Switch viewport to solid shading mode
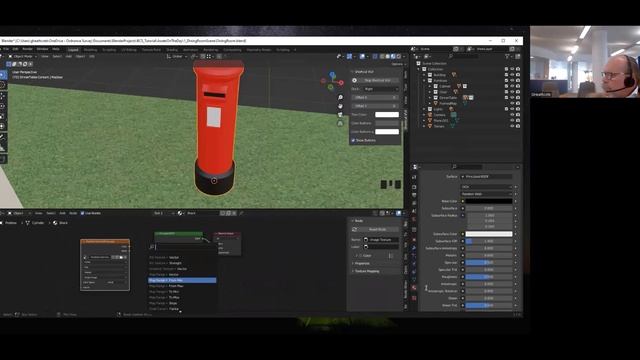 tap(387, 56)
